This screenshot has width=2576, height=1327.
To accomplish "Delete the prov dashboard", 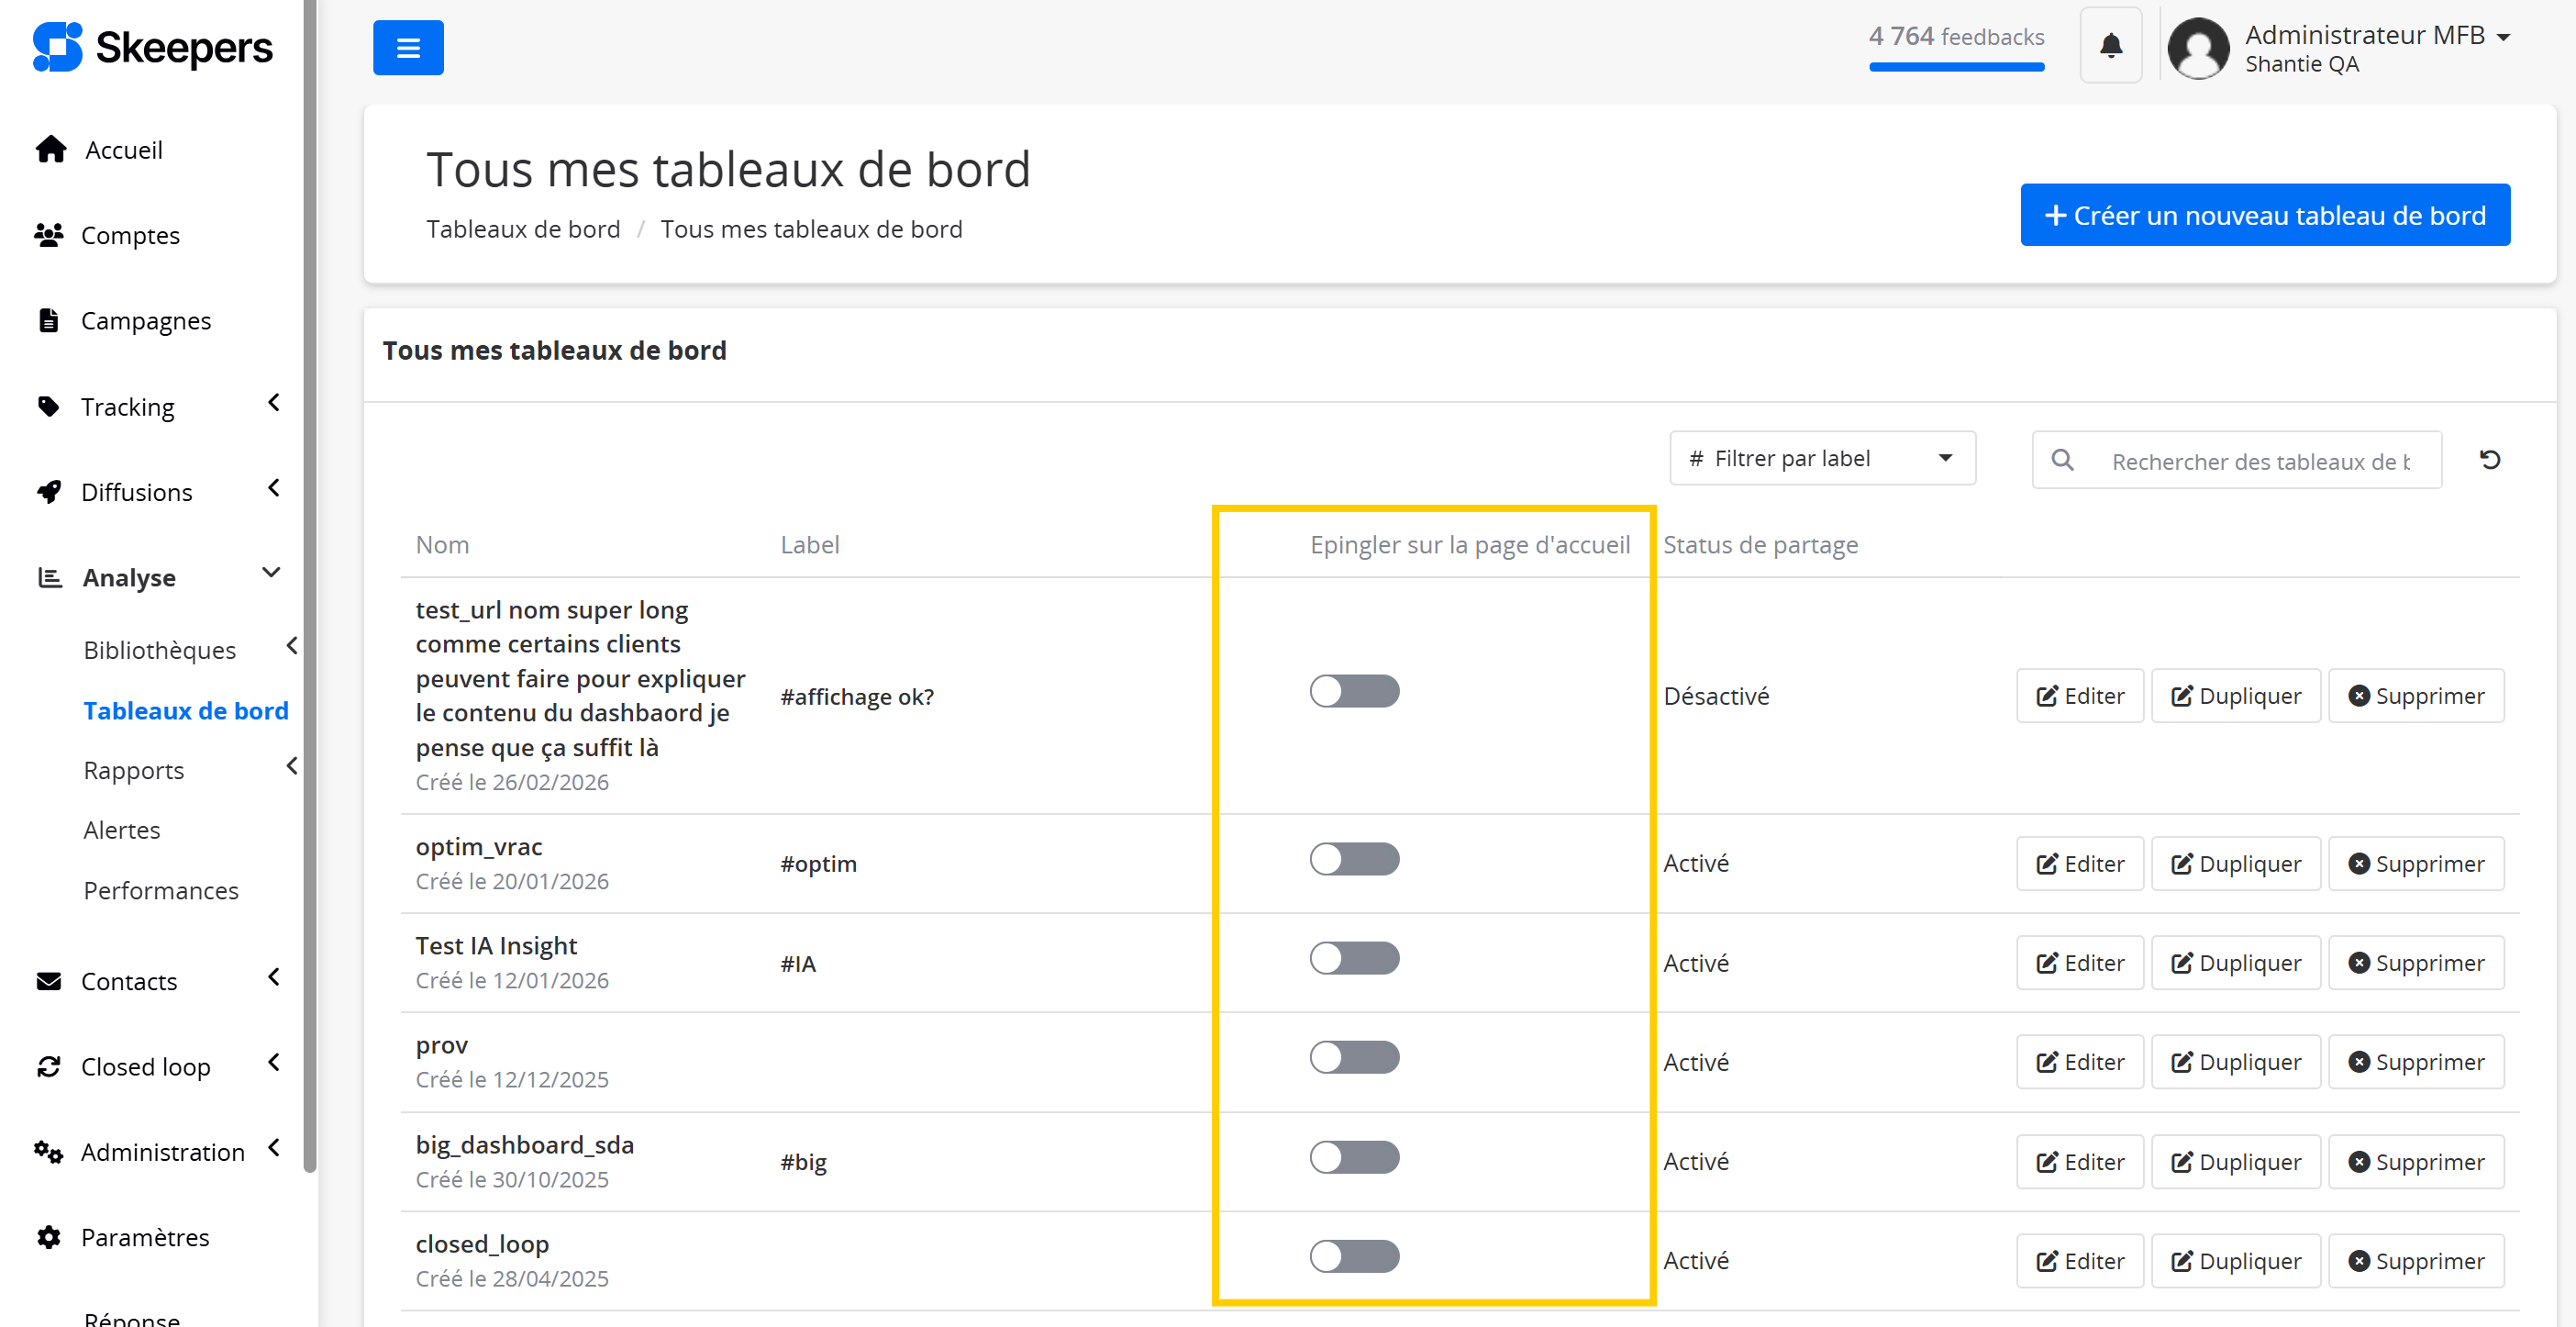I will click(x=2415, y=1062).
